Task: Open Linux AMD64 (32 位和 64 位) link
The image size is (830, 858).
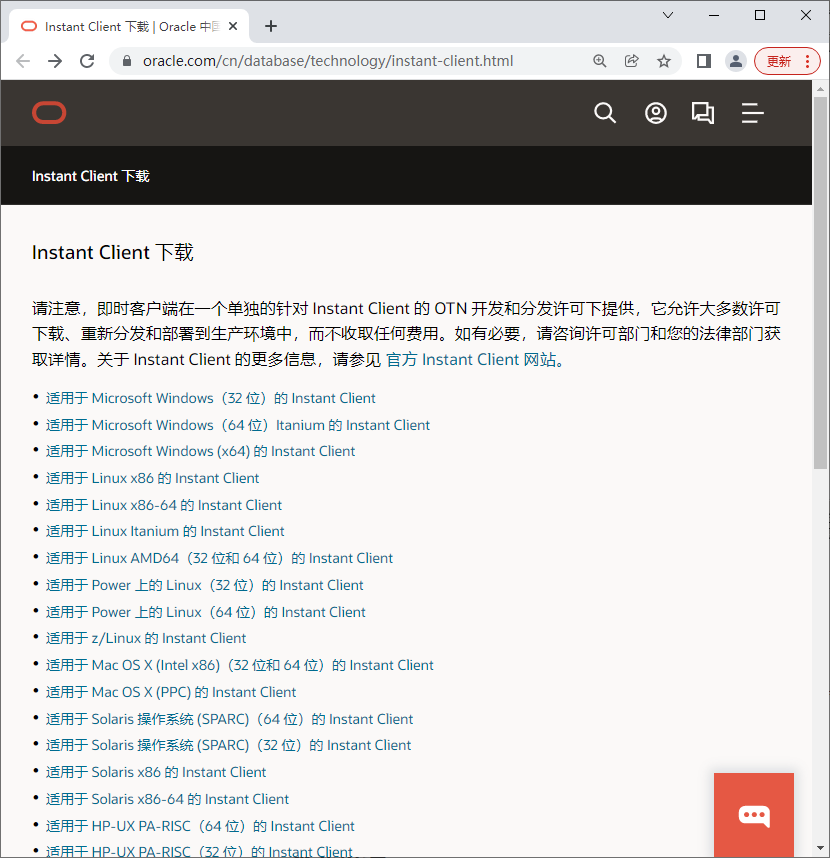Action: pos(219,558)
